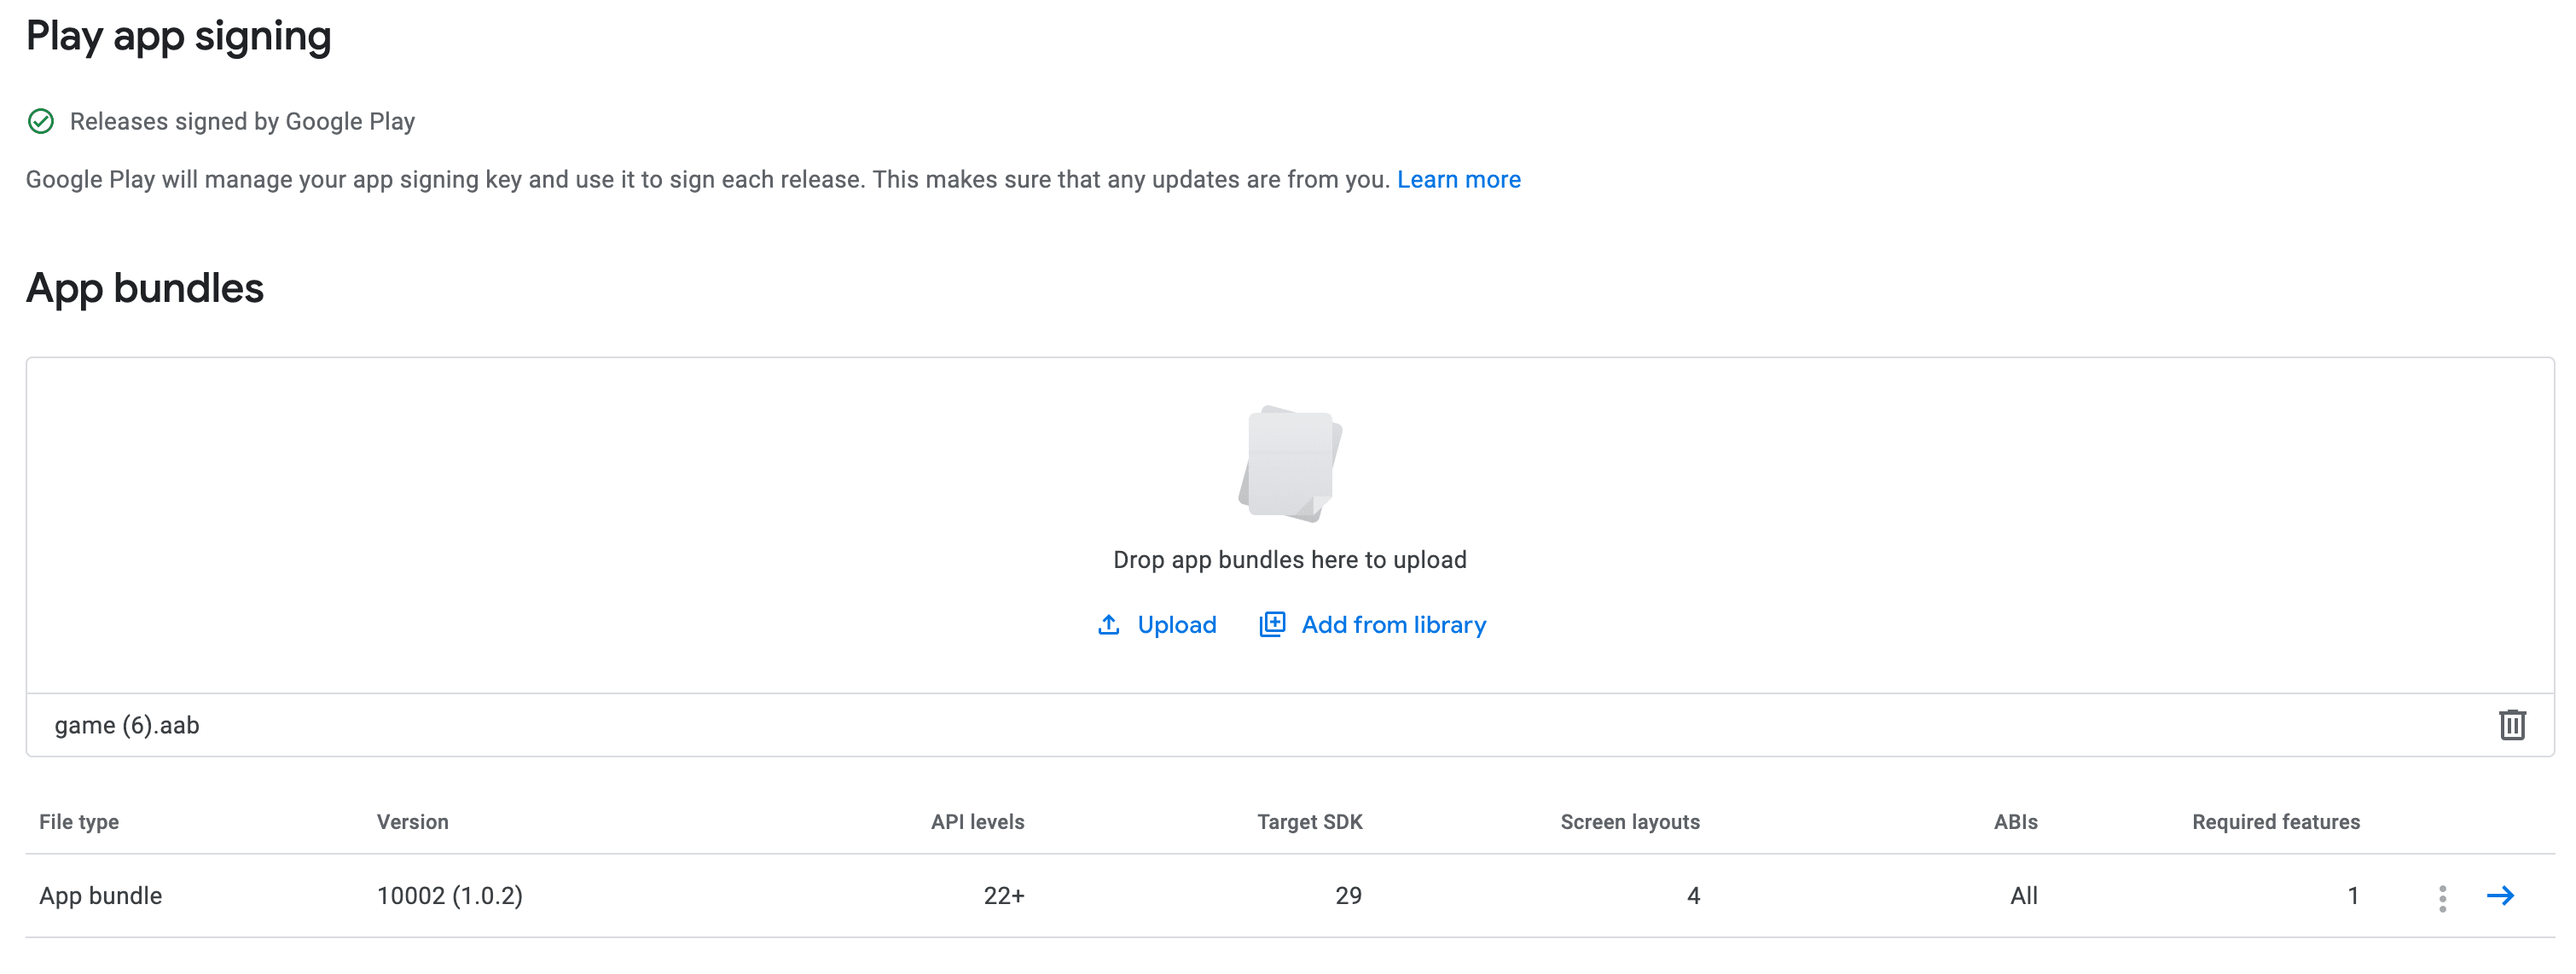Image resolution: width=2576 pixels, height=974 pixels.
Task: Select the Target SDK column header
Action: (1309, 822)
